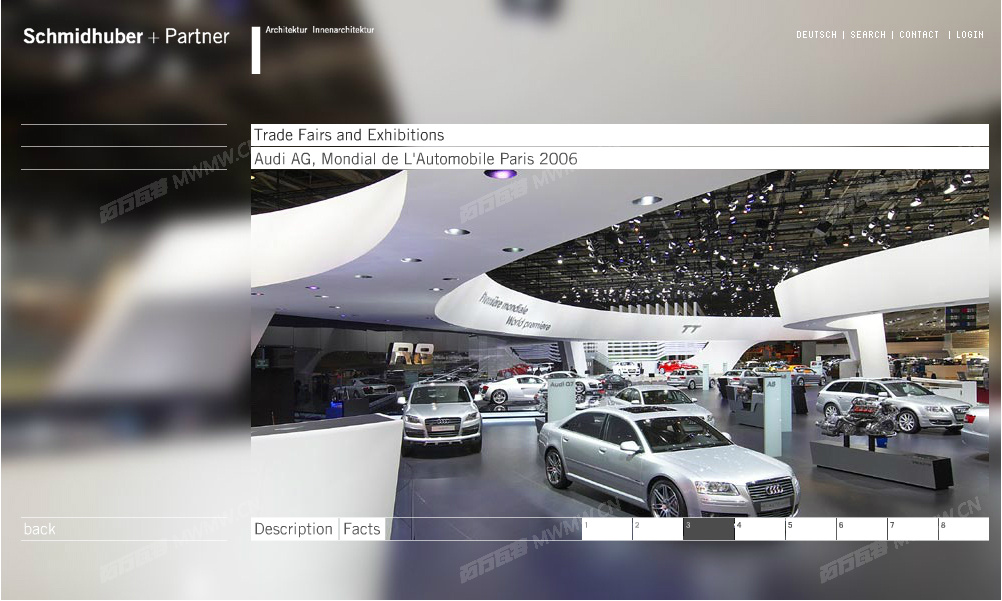Screen dimensions: 1002x601
Task: Click the Architektur Innenarchitektur tagline
Action: pos(320,29)
